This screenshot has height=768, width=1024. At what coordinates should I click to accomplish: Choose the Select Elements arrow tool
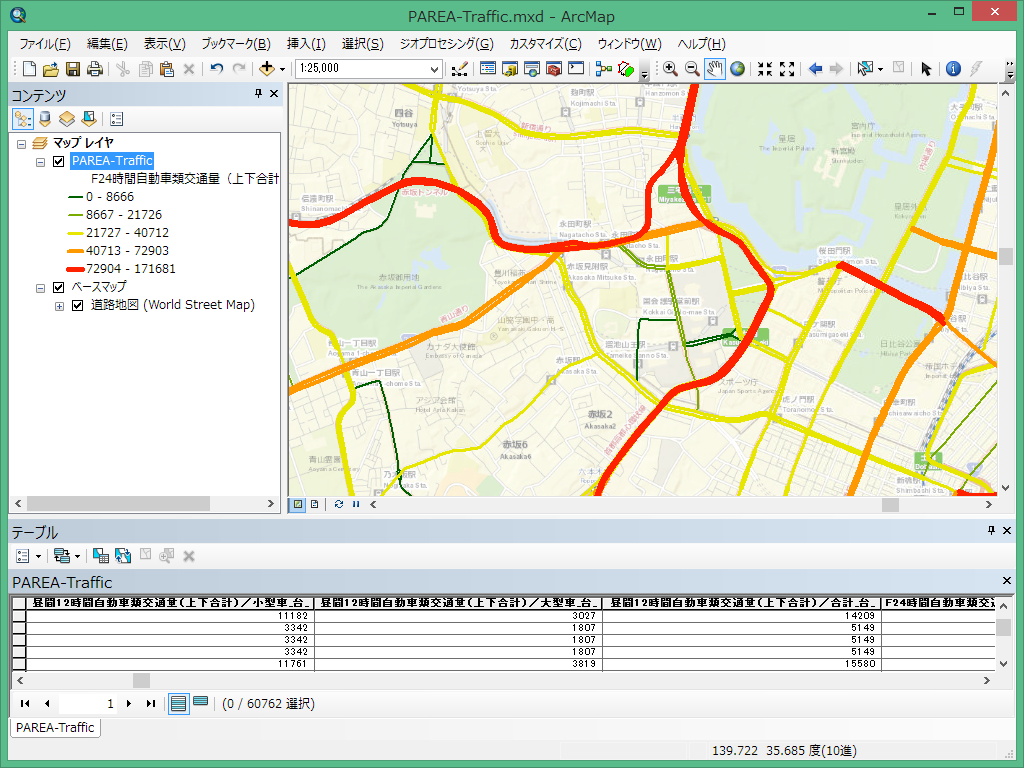tap(925, 69)
